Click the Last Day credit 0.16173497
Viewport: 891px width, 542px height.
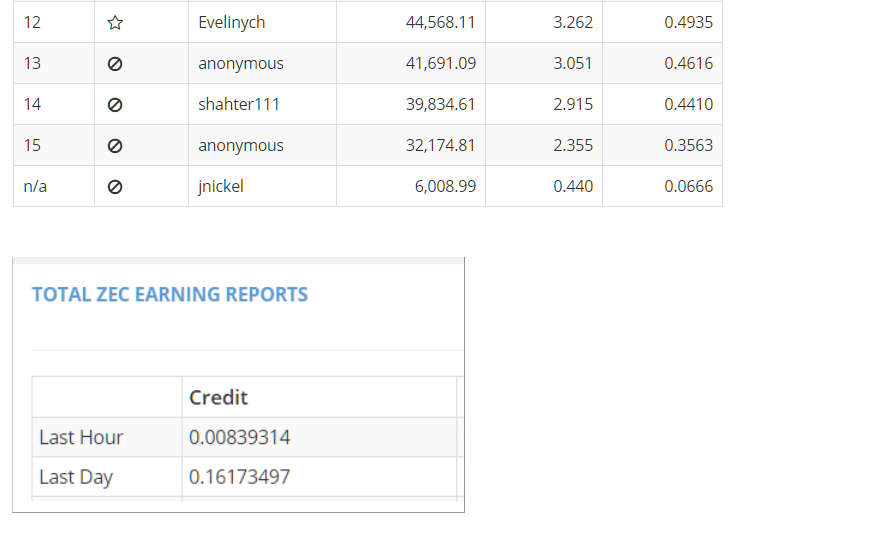click(239, 477)
